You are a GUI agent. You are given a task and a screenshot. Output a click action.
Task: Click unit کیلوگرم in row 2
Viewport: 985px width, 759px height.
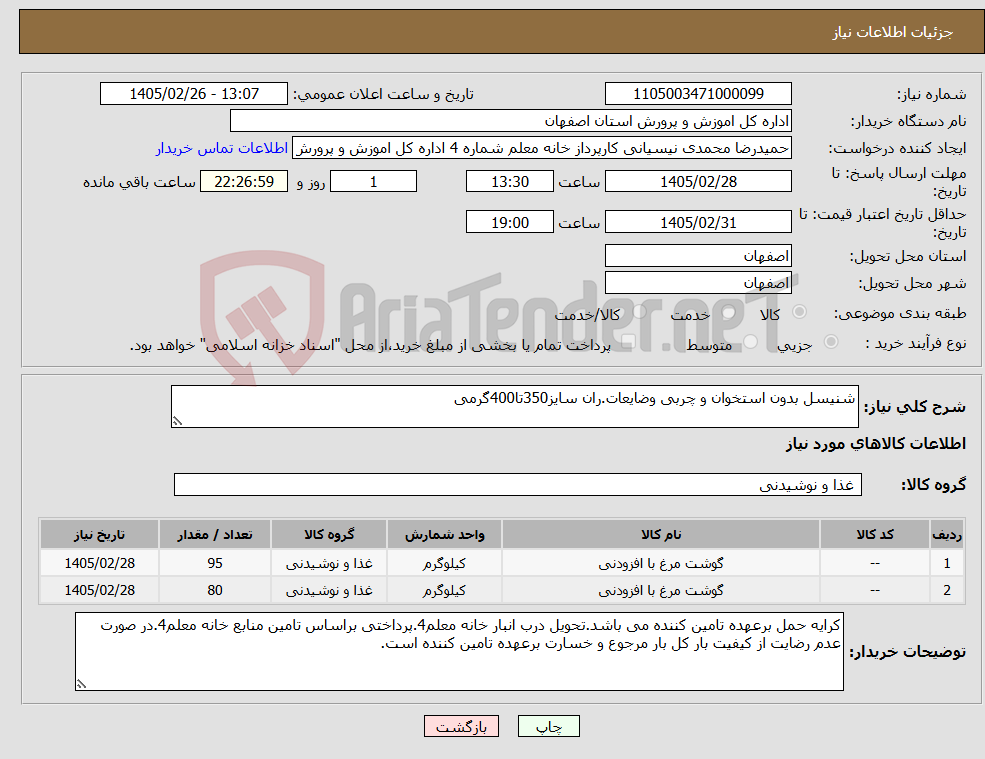coord(444,590)
